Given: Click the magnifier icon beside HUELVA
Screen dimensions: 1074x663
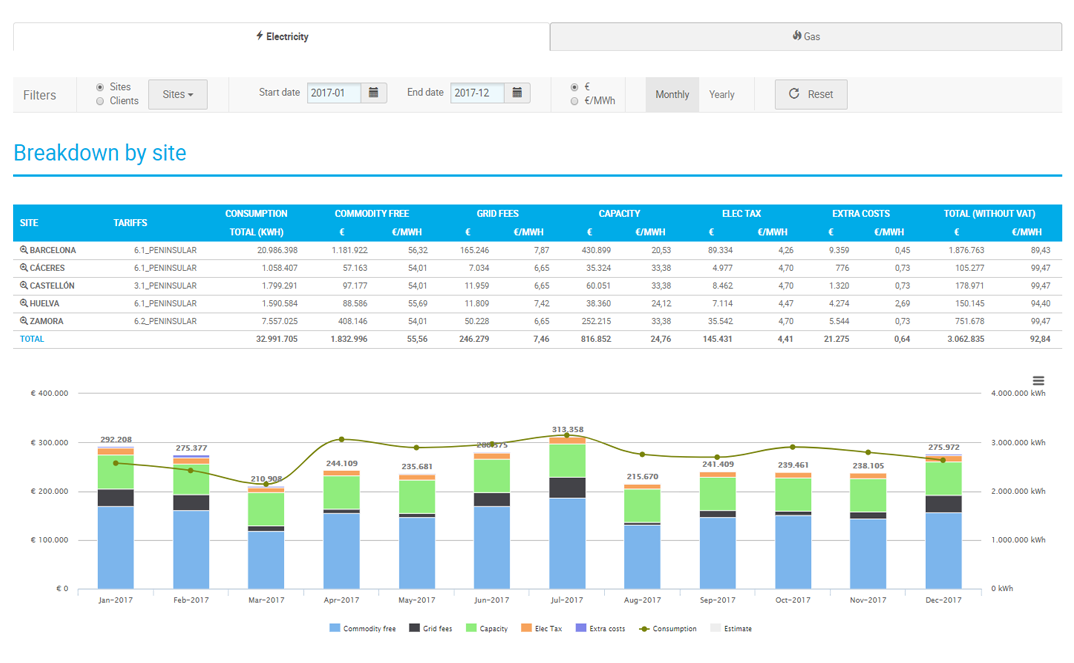Looking at the screenshot, I should [x=24, y=304].
